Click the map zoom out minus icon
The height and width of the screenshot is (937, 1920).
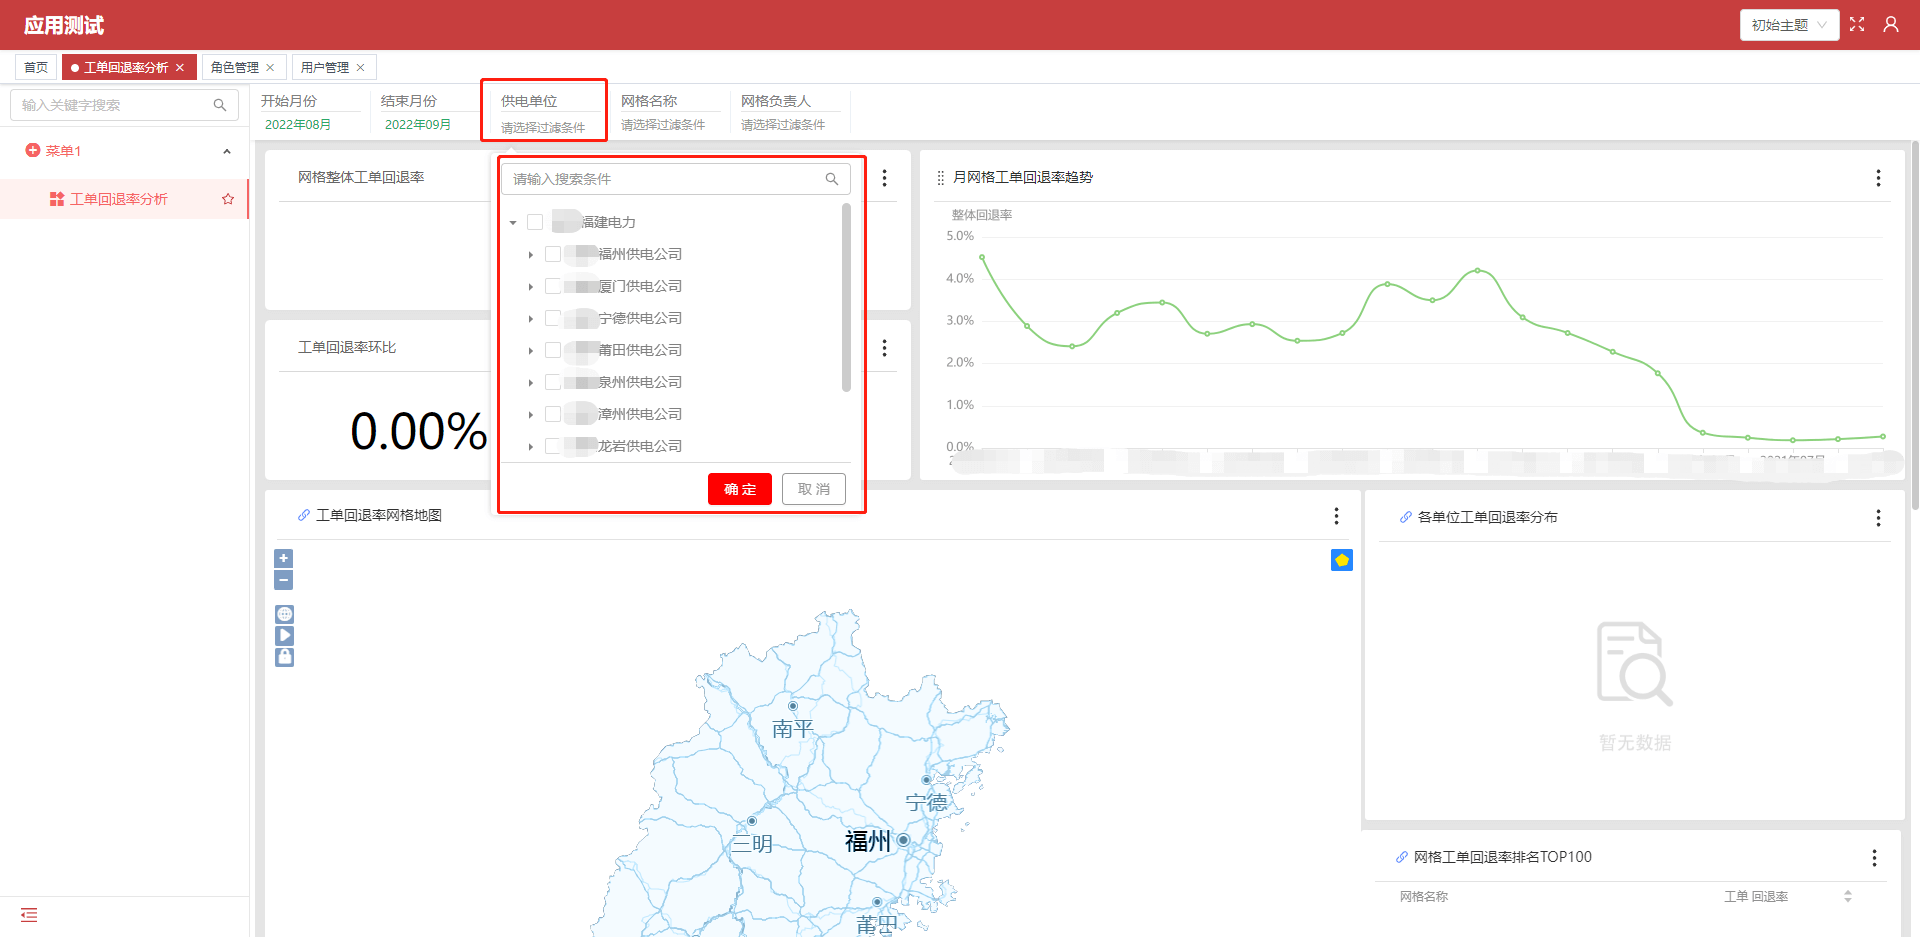[x=284, y=580]
